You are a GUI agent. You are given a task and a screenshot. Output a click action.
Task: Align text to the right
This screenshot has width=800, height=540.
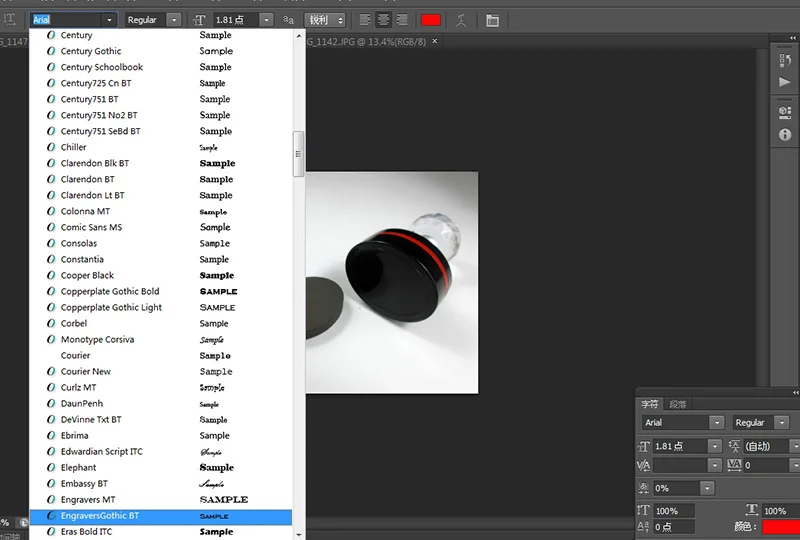tap(401, 20)
